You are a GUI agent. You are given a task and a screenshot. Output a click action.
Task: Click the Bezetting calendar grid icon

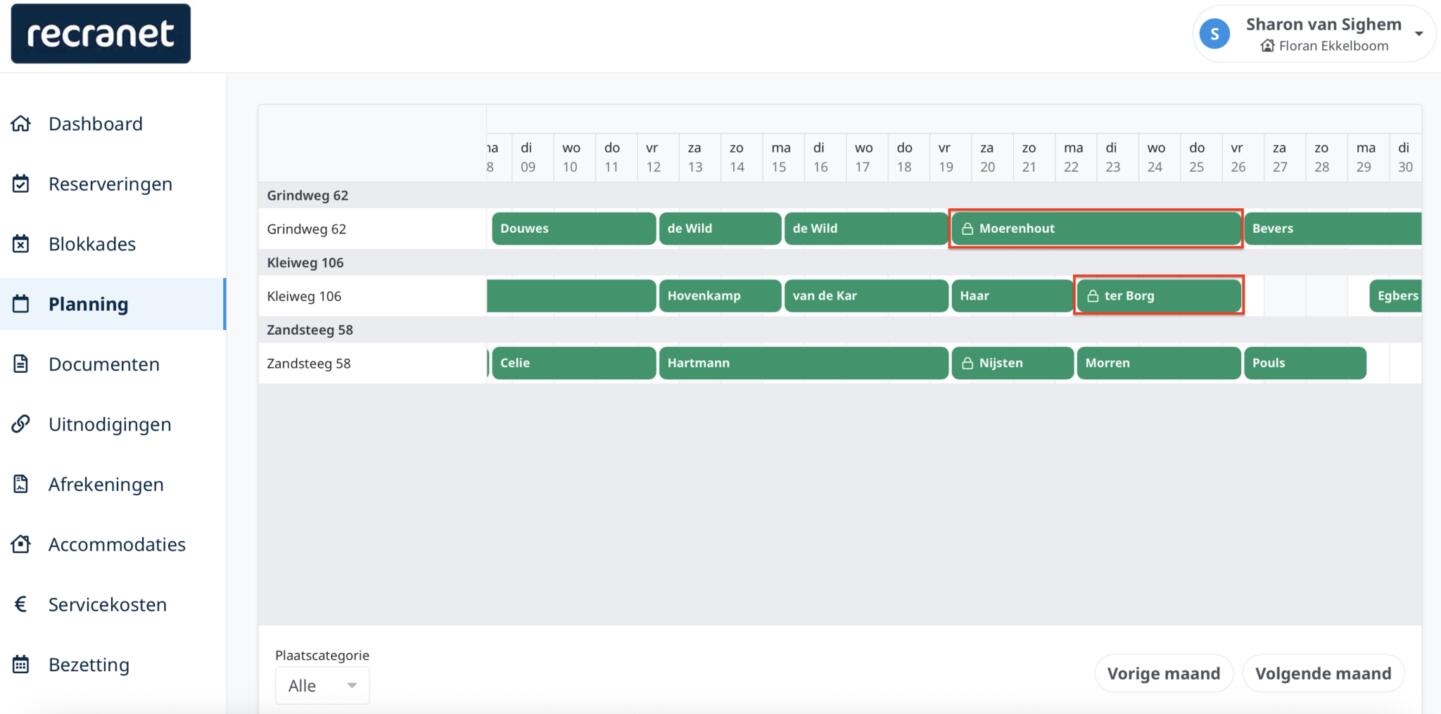(20, 664)
